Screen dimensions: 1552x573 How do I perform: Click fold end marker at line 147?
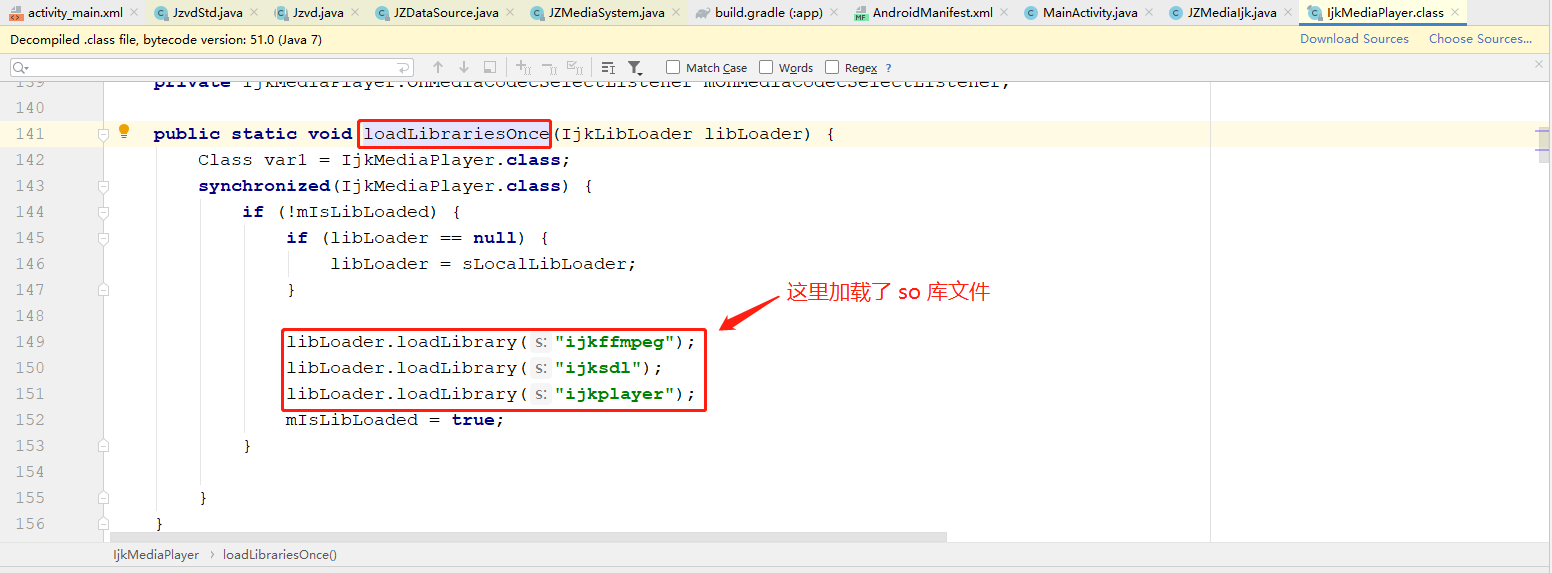103,290
